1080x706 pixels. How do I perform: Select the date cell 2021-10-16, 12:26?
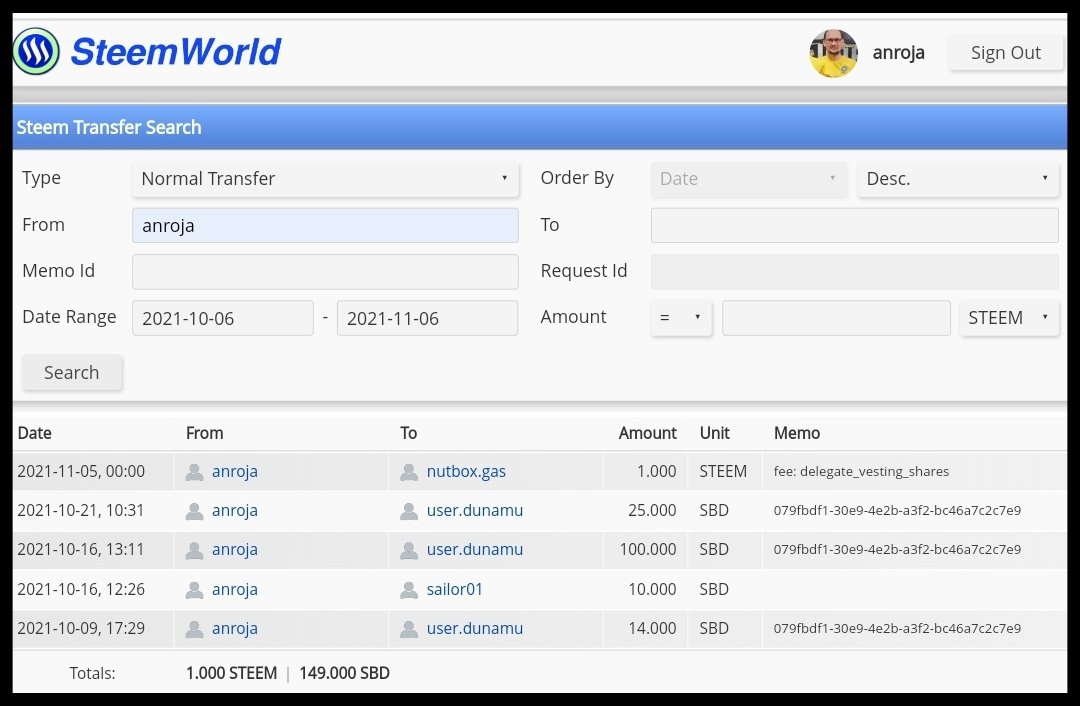click(81, 590)
